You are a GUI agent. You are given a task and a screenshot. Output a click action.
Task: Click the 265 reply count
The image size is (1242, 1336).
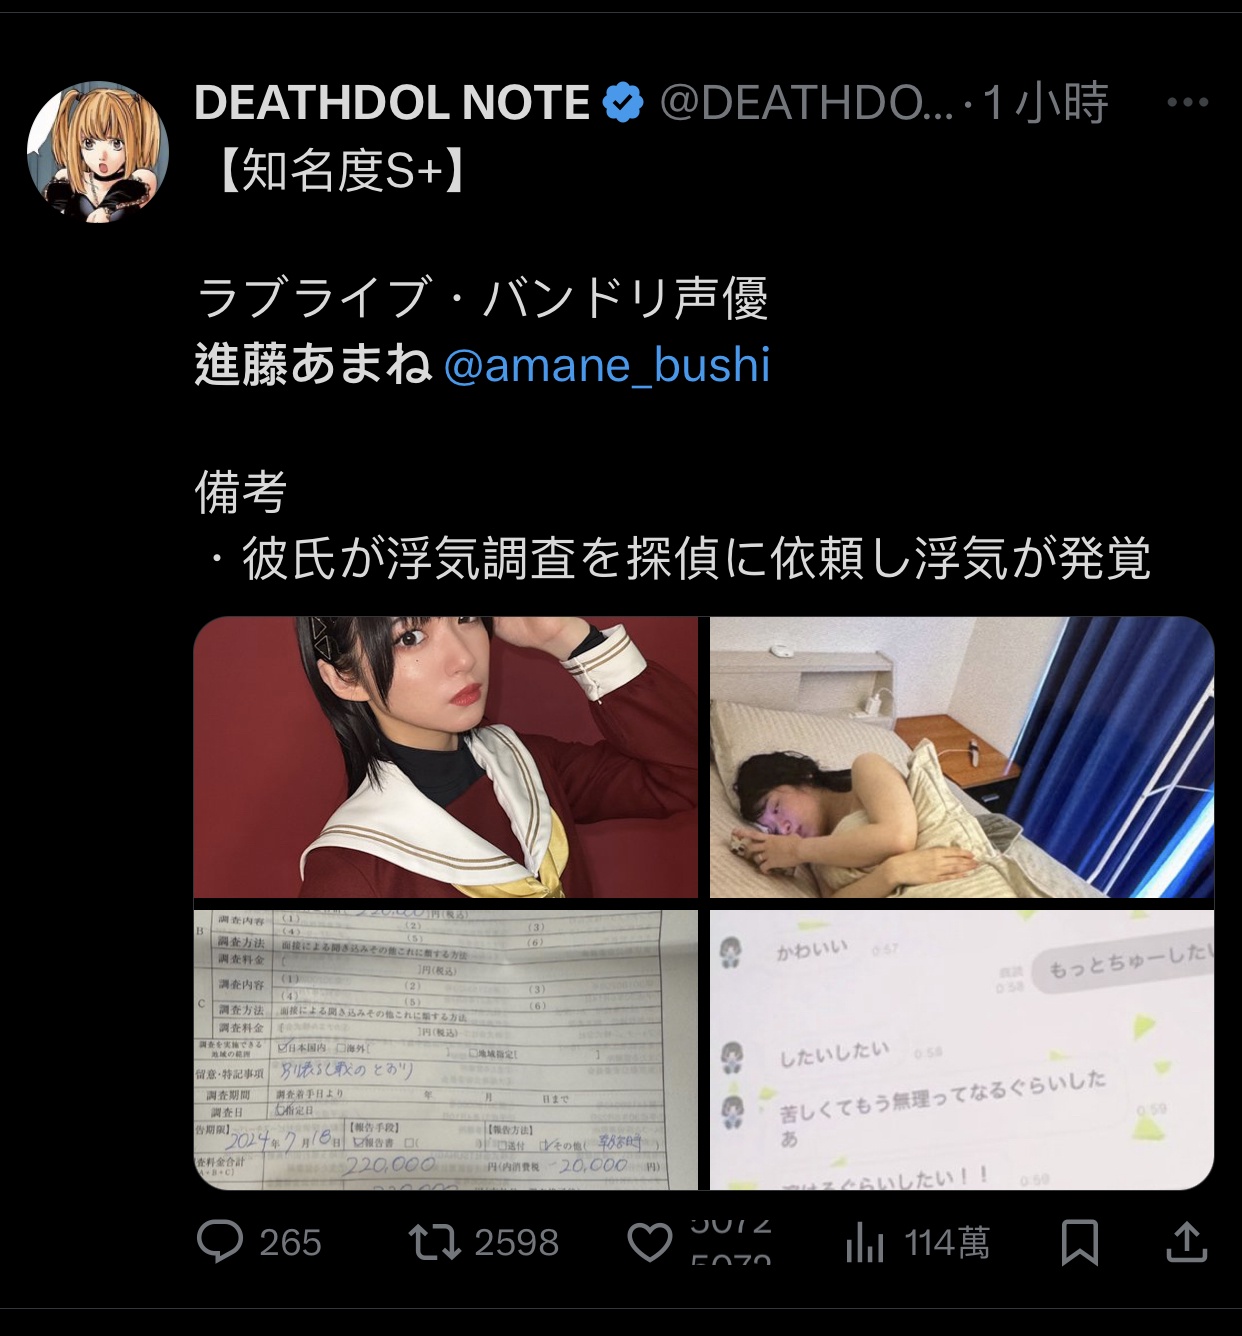(x=290, y=1243)
